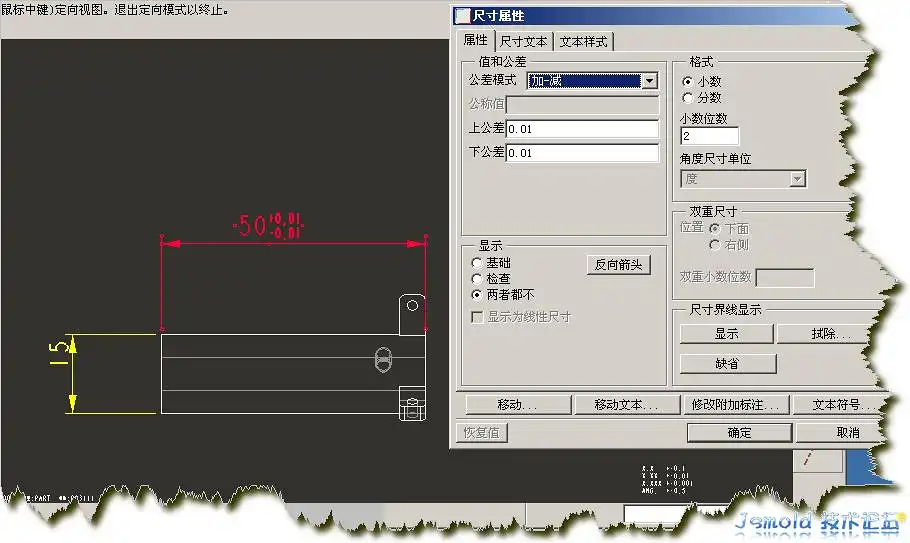Choose 检查 display radio option

[477, 279]
